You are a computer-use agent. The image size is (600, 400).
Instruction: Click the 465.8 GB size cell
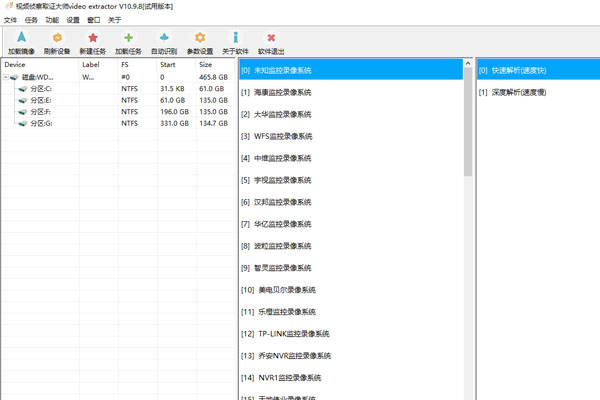tap(214, 77)
